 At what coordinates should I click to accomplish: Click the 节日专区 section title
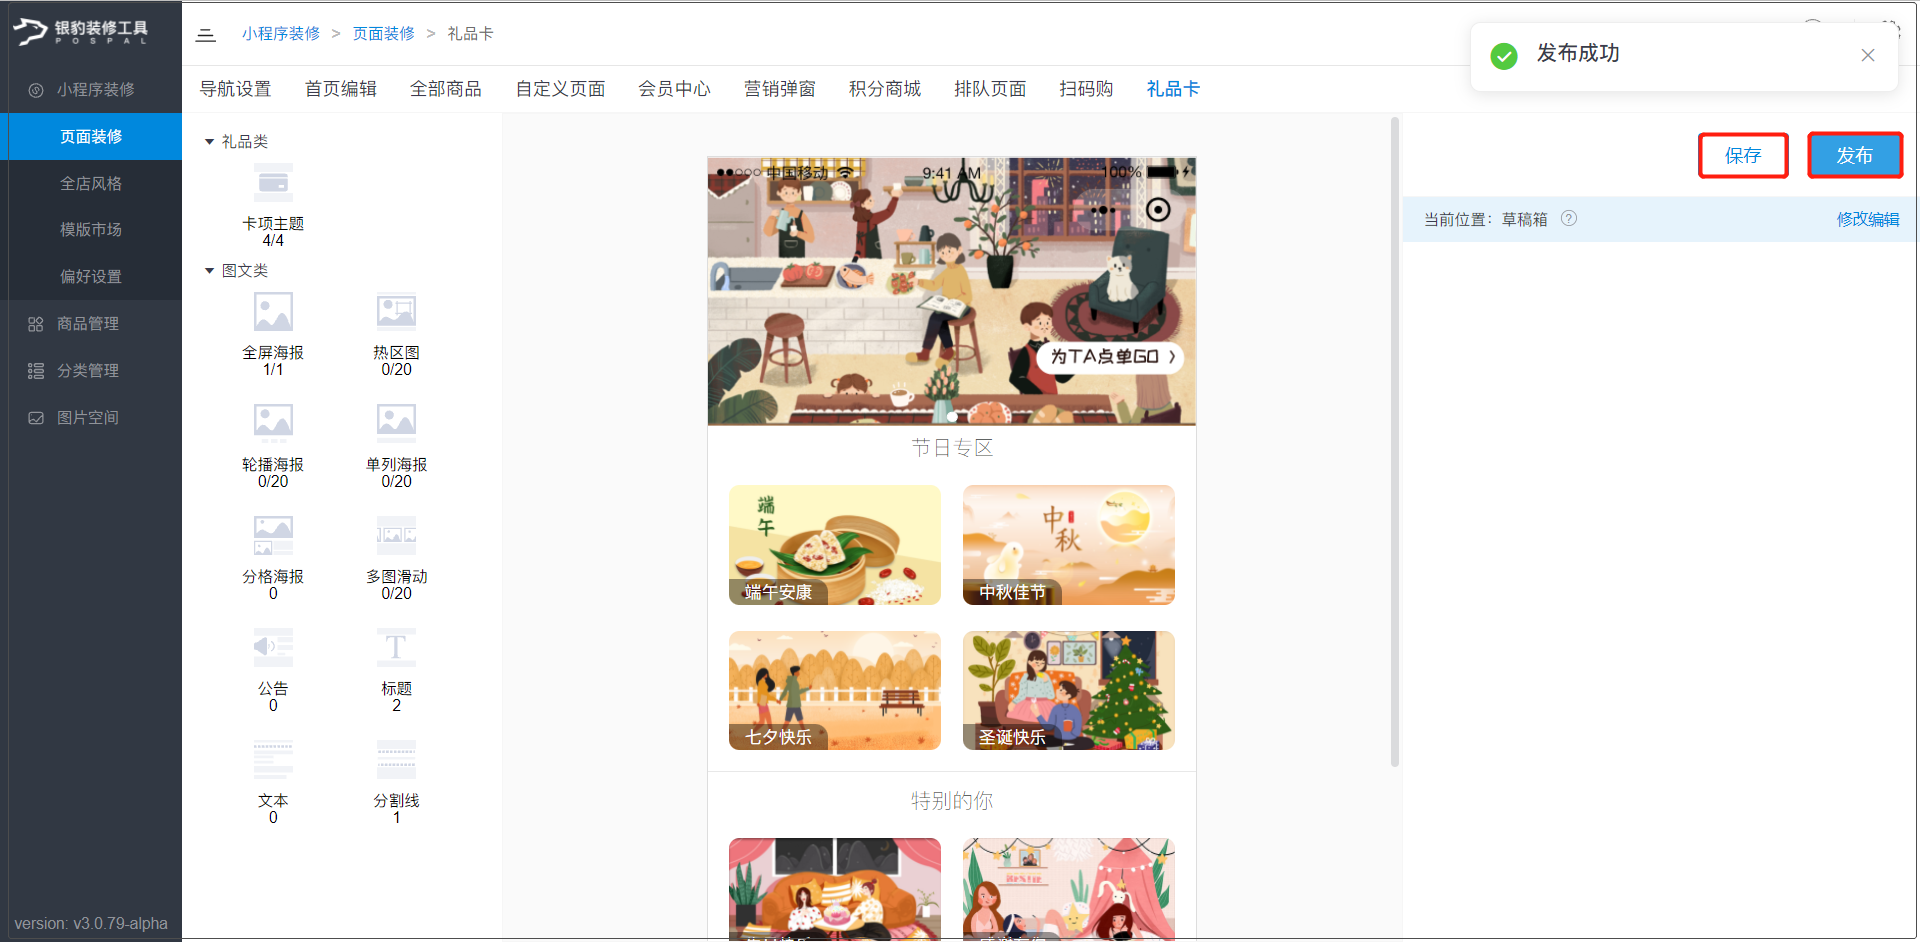(952, 447)
